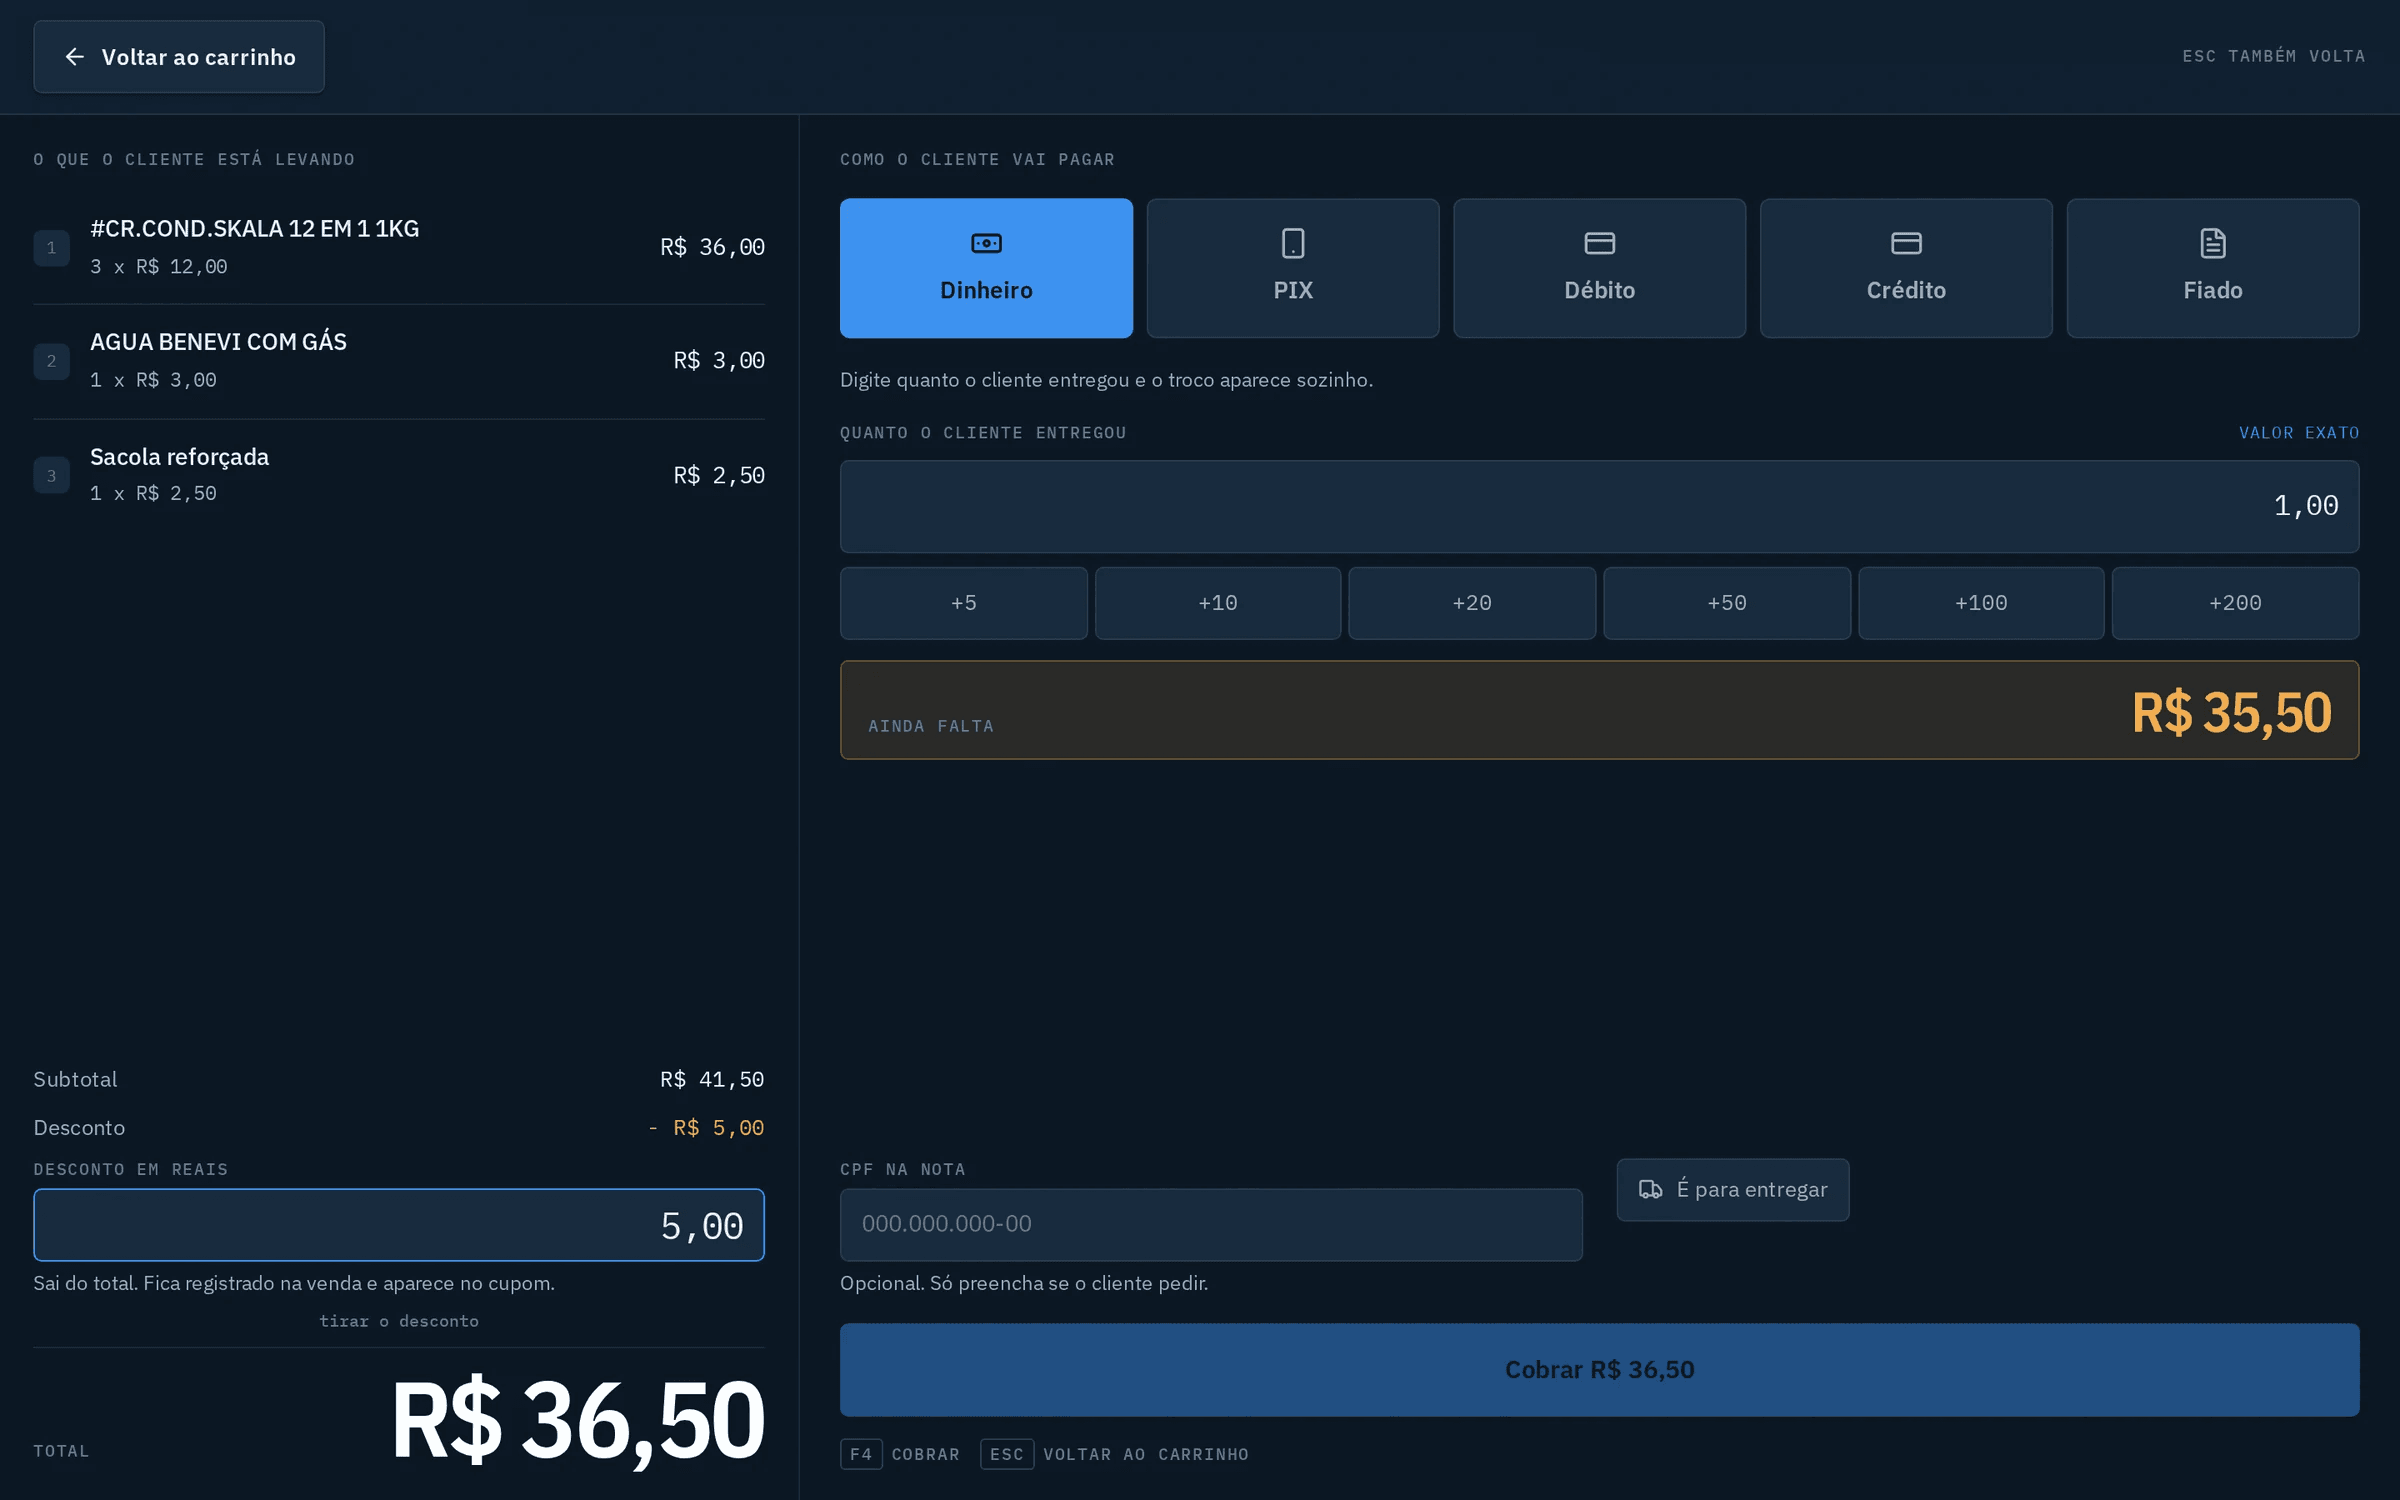
Task: Click the phone icon on the PIX option
Action: point(1292,243)
